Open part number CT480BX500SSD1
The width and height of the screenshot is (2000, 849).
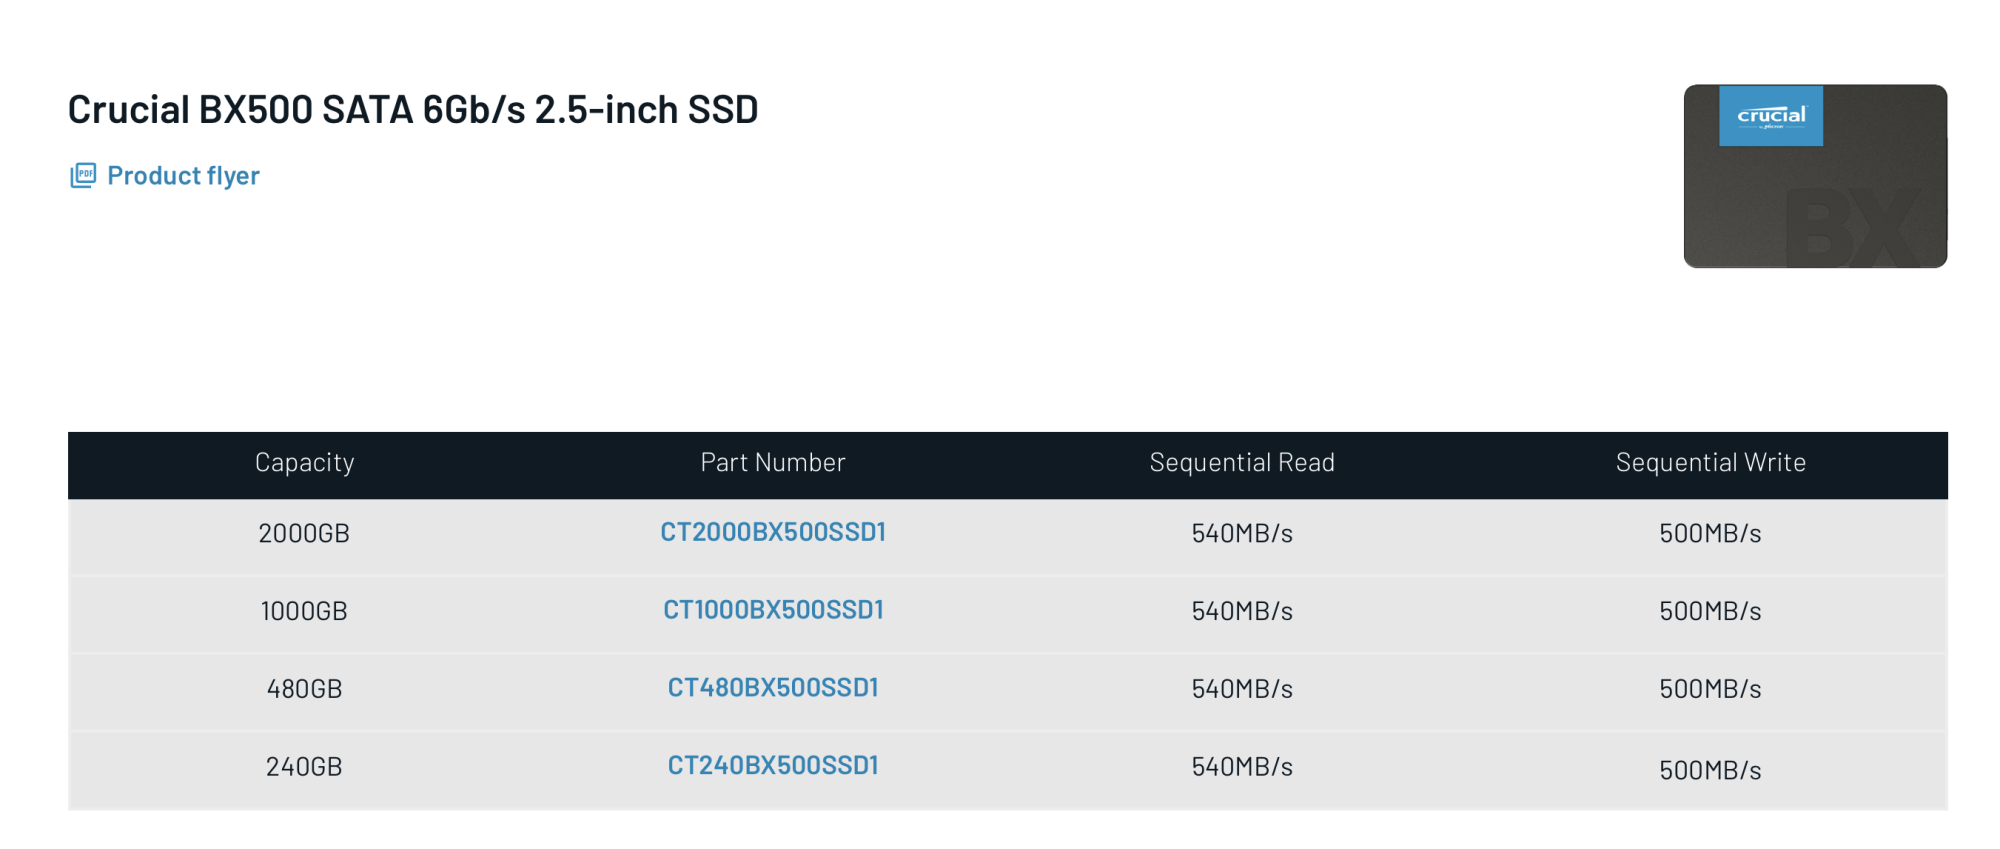point(773,688)
